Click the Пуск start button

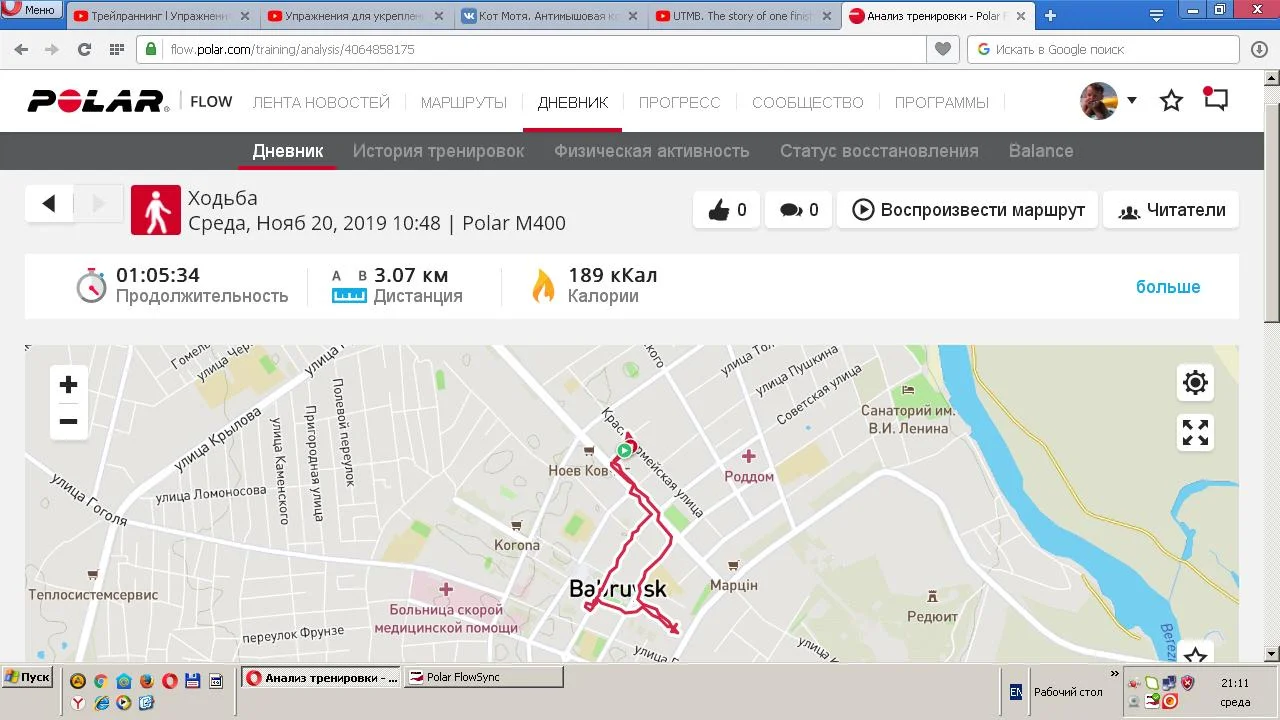pos(27,677)
